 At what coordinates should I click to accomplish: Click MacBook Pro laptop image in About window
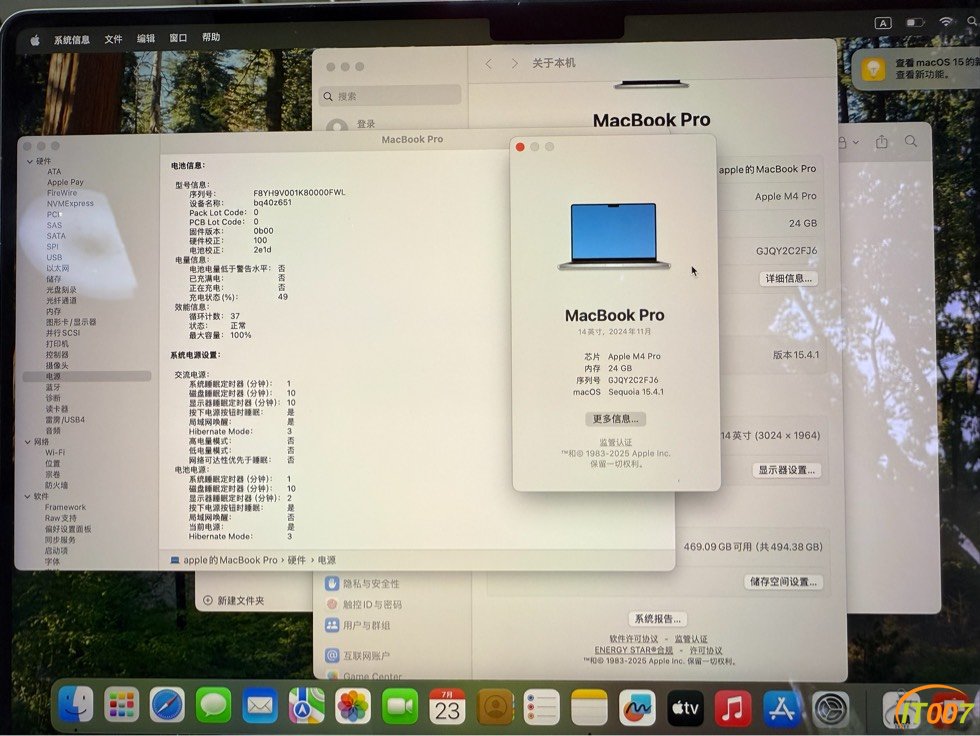pyautogui.click(x=614, y=236)
